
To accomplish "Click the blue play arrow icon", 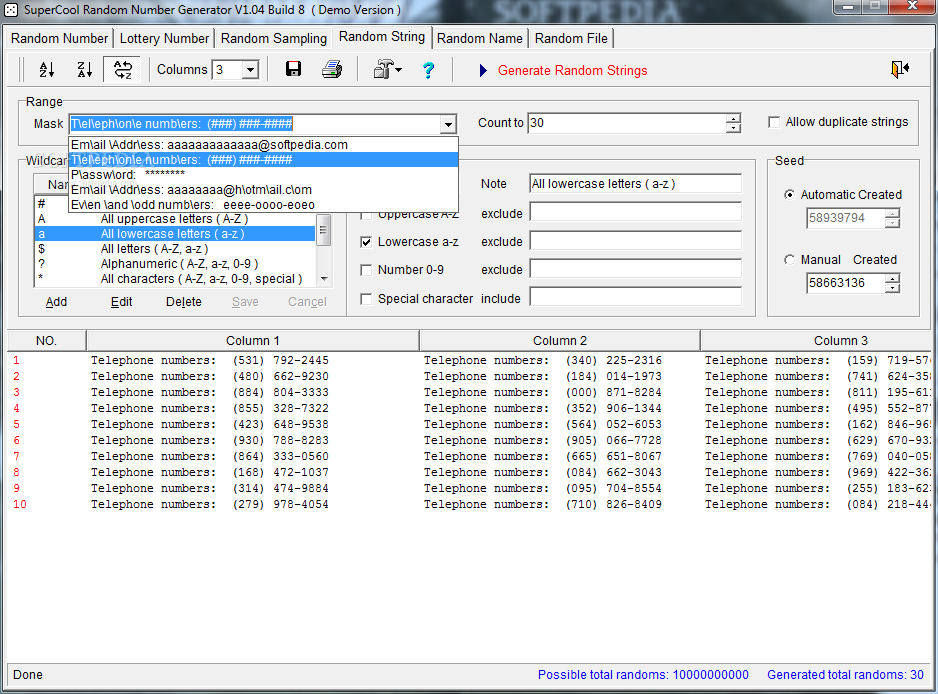I will 483,71.
